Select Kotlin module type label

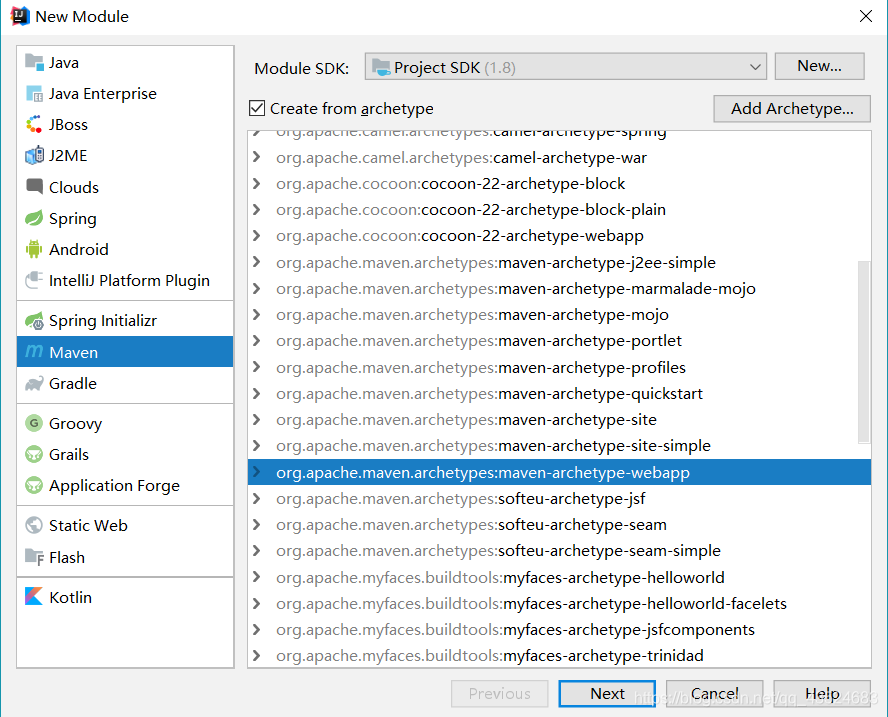point(70,597)
